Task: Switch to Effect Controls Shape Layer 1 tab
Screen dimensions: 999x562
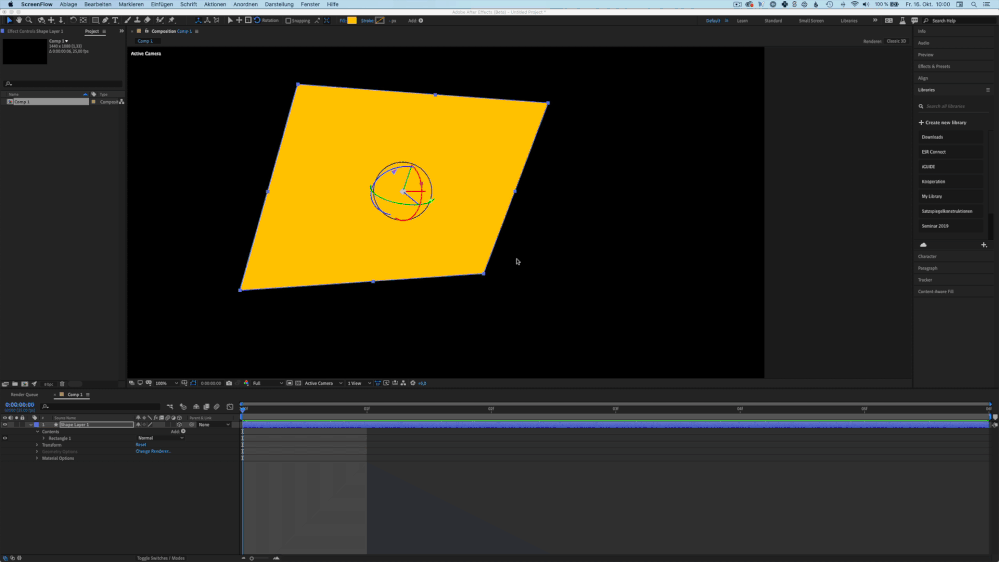Action: click(35, 31)
